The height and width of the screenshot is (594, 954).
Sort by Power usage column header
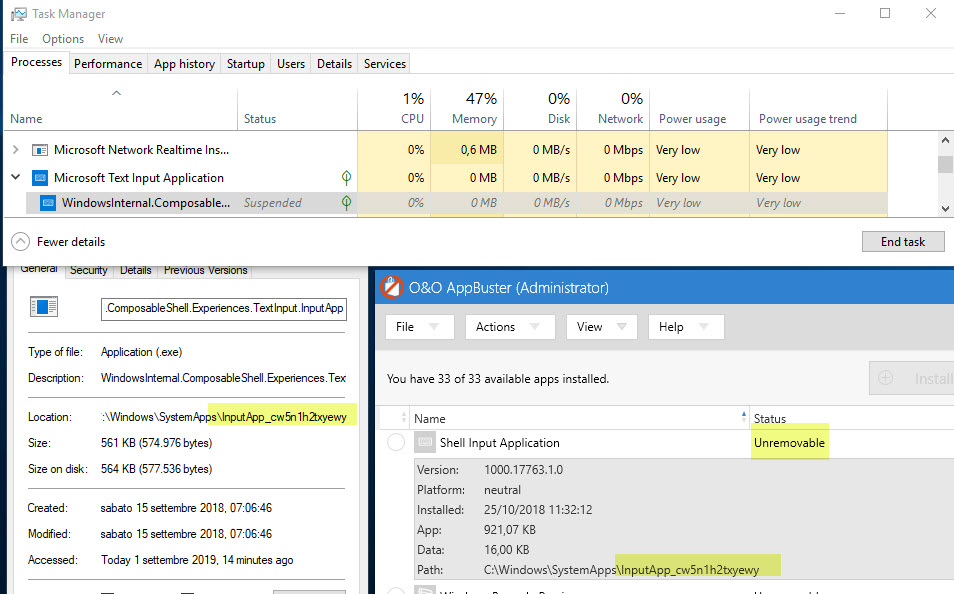tap(700, 109)
